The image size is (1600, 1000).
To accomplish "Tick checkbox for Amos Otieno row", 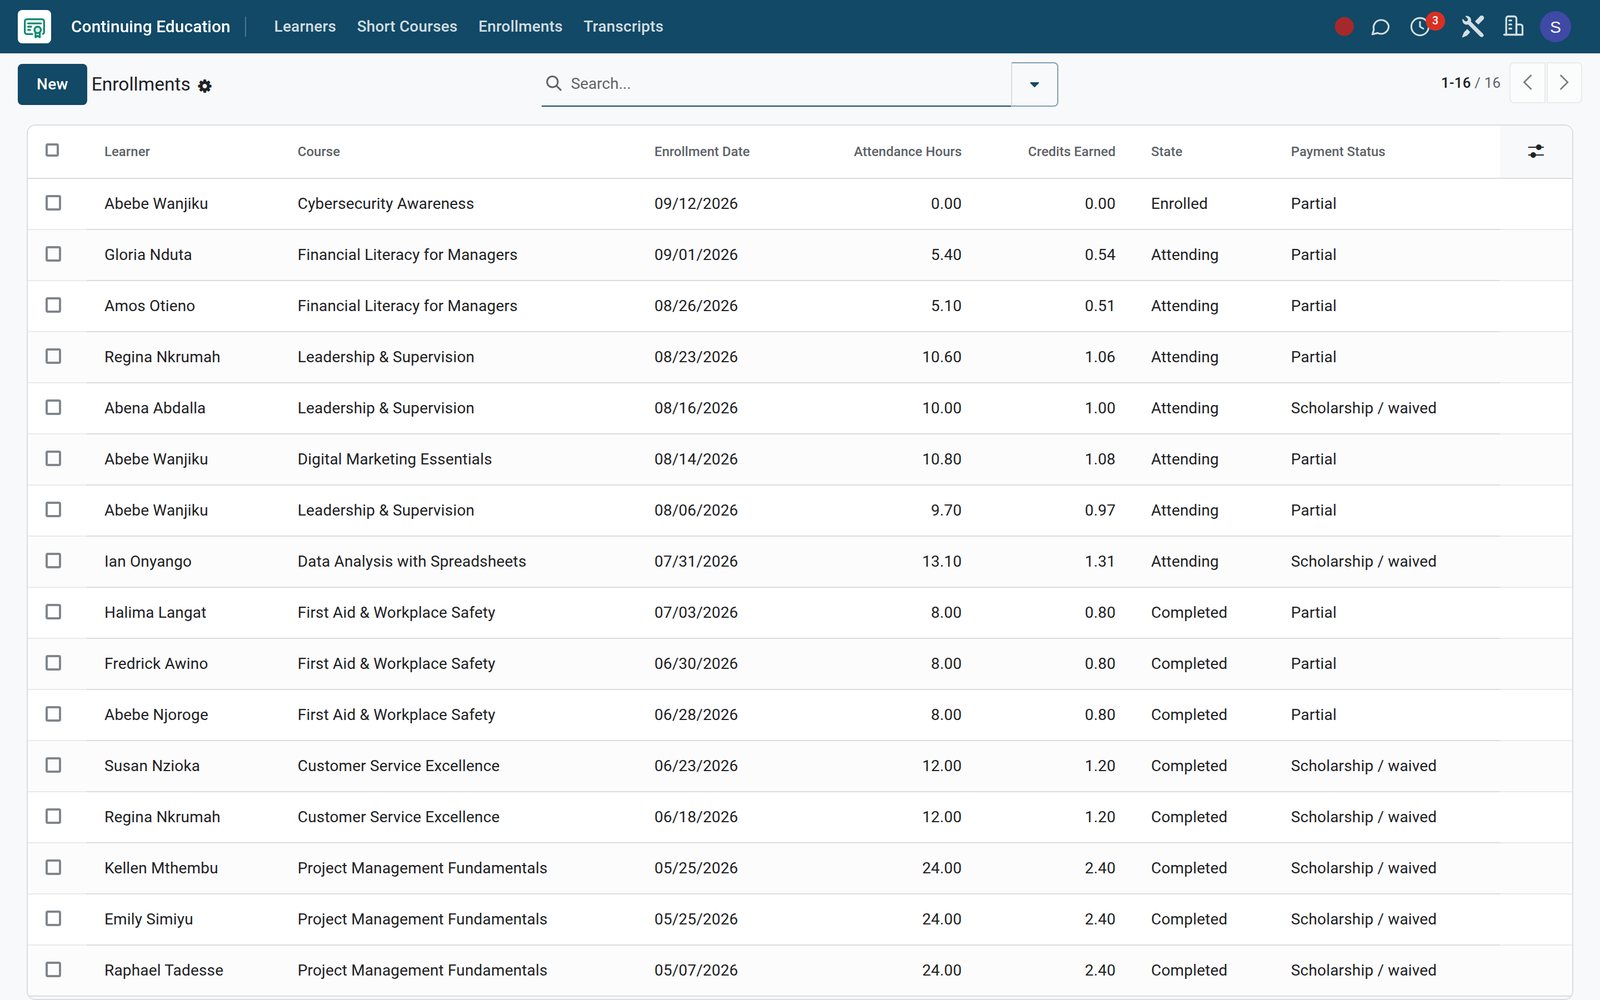I will 53,305.
